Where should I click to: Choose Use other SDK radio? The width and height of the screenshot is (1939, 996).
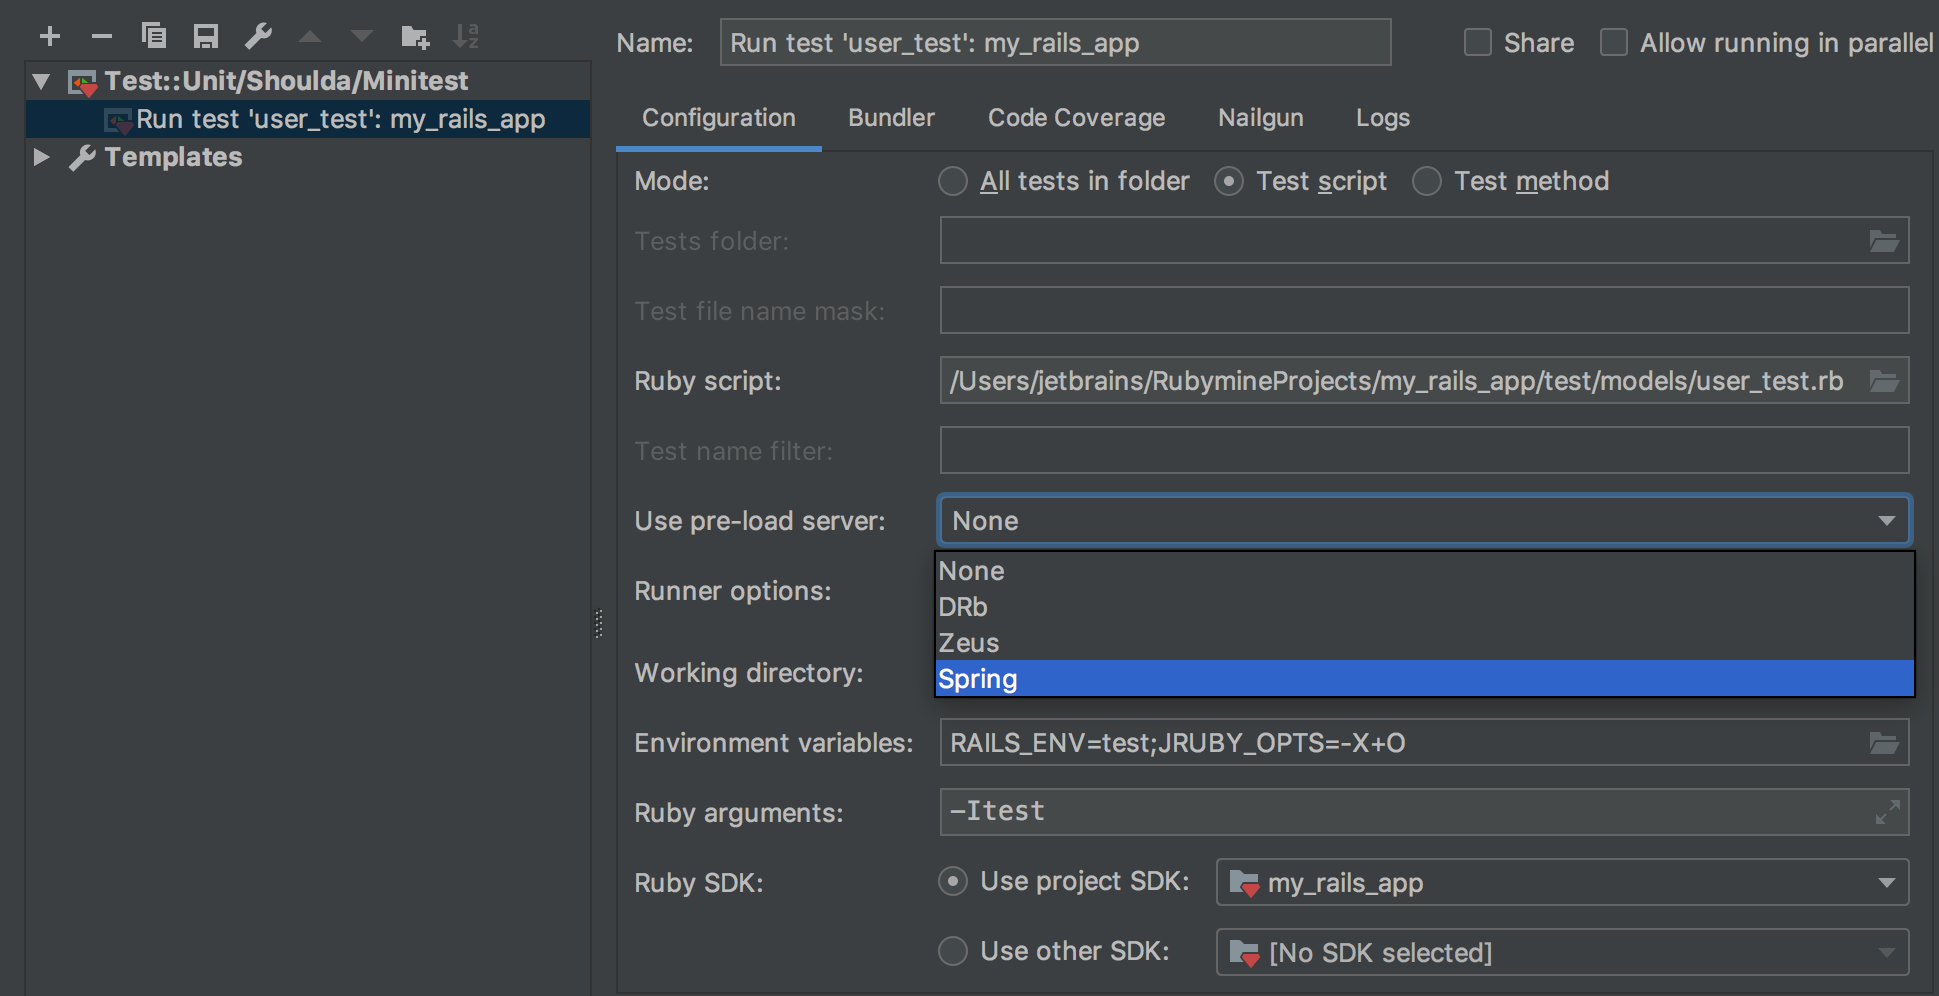(x=953, y=951)
